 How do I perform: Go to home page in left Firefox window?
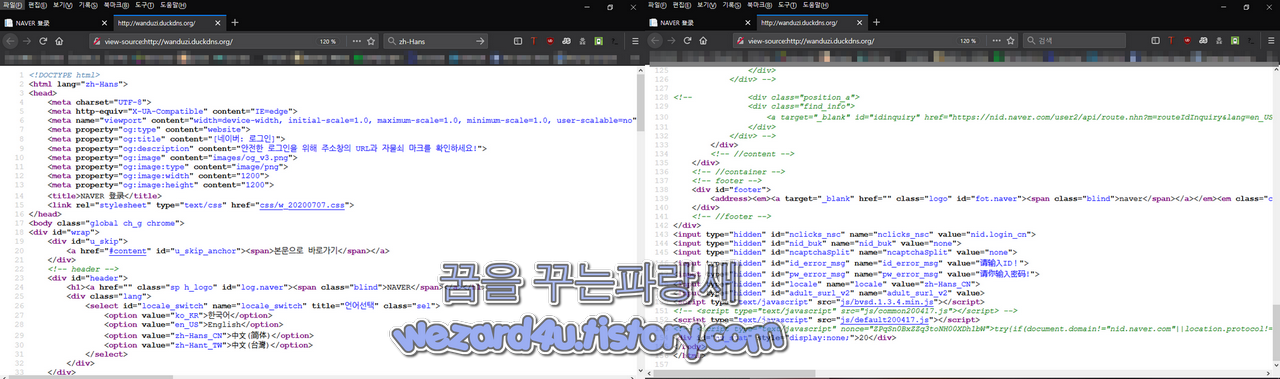pyautogui.click(x=60, y=41)
